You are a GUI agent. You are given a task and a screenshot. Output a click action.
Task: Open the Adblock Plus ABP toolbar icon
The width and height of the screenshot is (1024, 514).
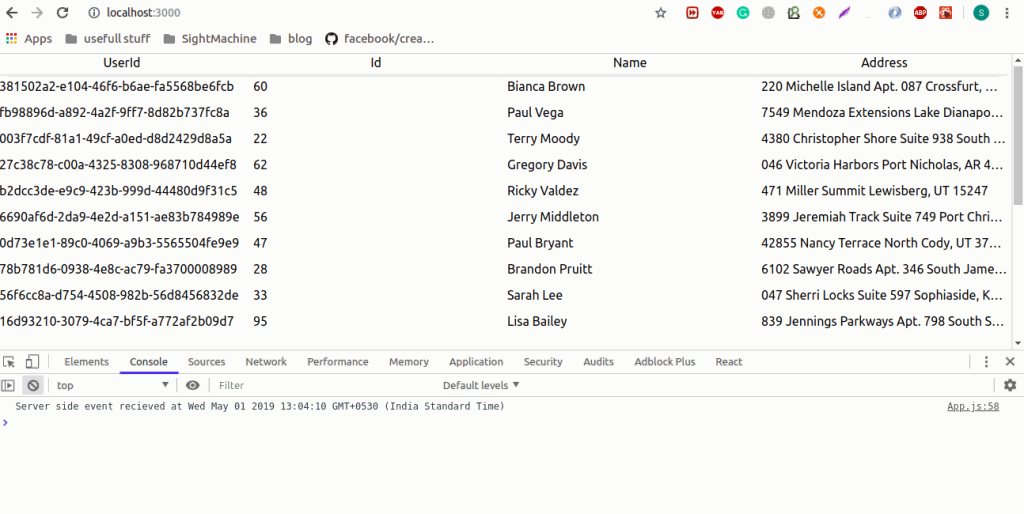(x=921, y=12)
